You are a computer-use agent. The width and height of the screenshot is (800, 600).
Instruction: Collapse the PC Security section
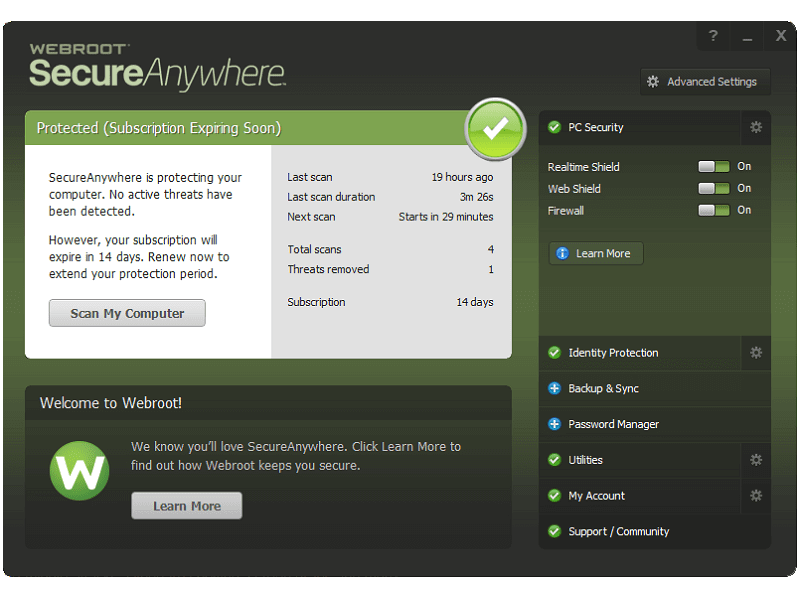640,128
